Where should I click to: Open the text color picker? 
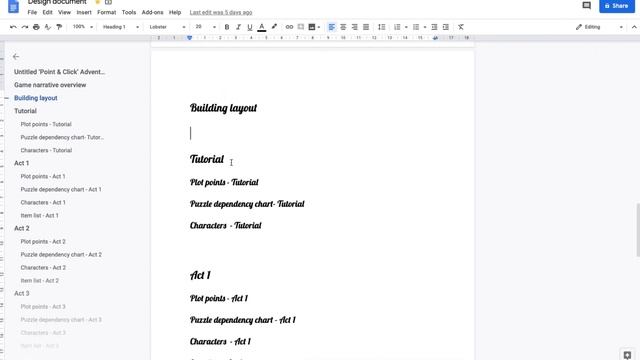click(262, 27)
